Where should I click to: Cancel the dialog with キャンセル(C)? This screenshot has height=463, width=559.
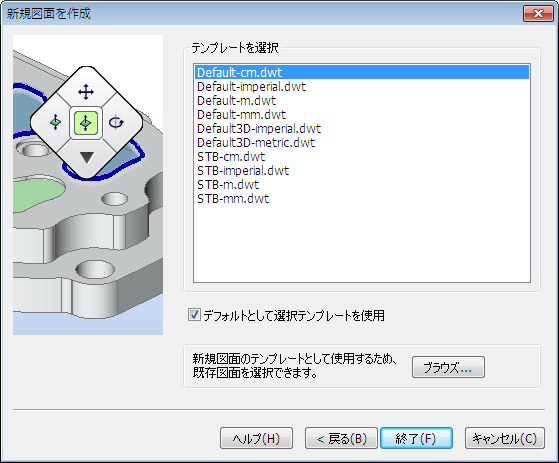coord(505,438)
